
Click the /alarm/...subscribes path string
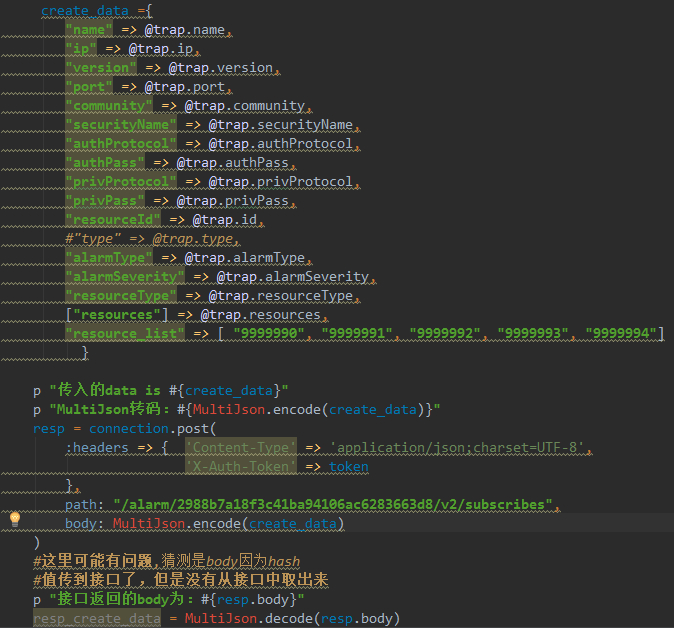[333, 505]
